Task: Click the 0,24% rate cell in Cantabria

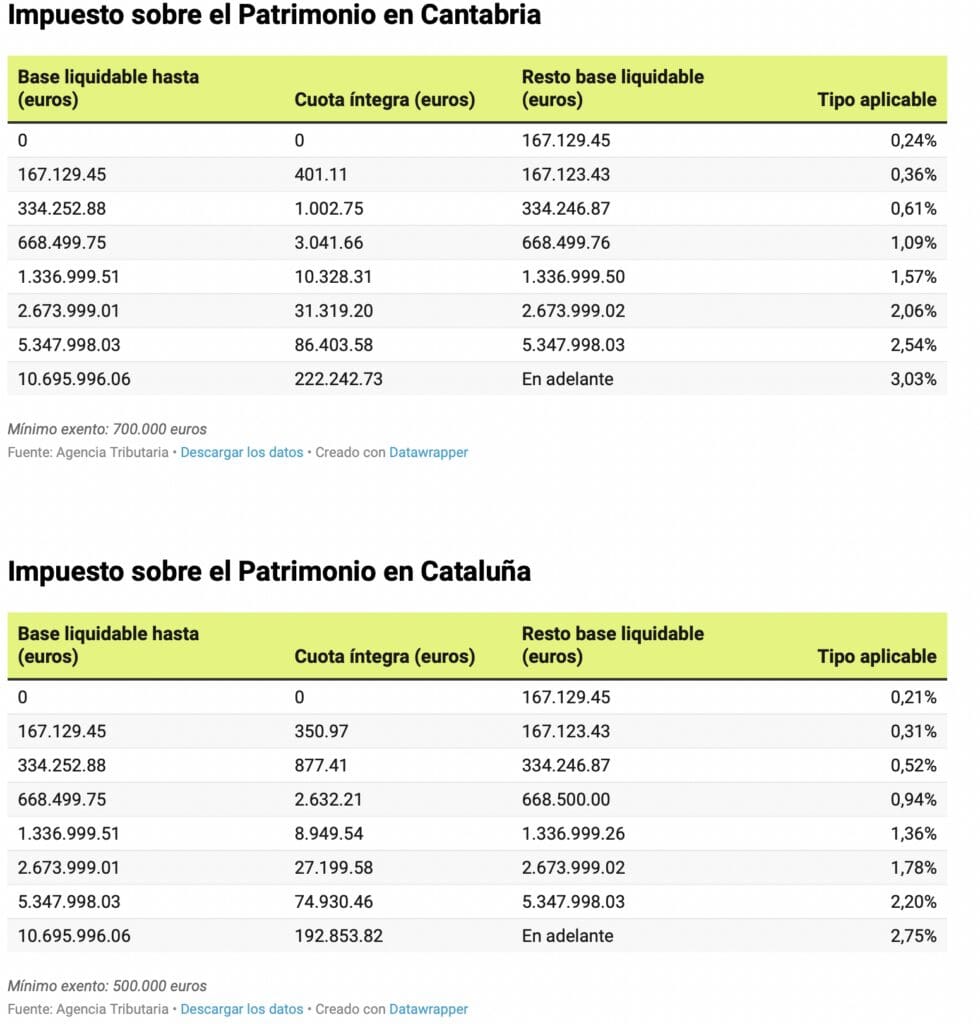Action: click(913, 140)
